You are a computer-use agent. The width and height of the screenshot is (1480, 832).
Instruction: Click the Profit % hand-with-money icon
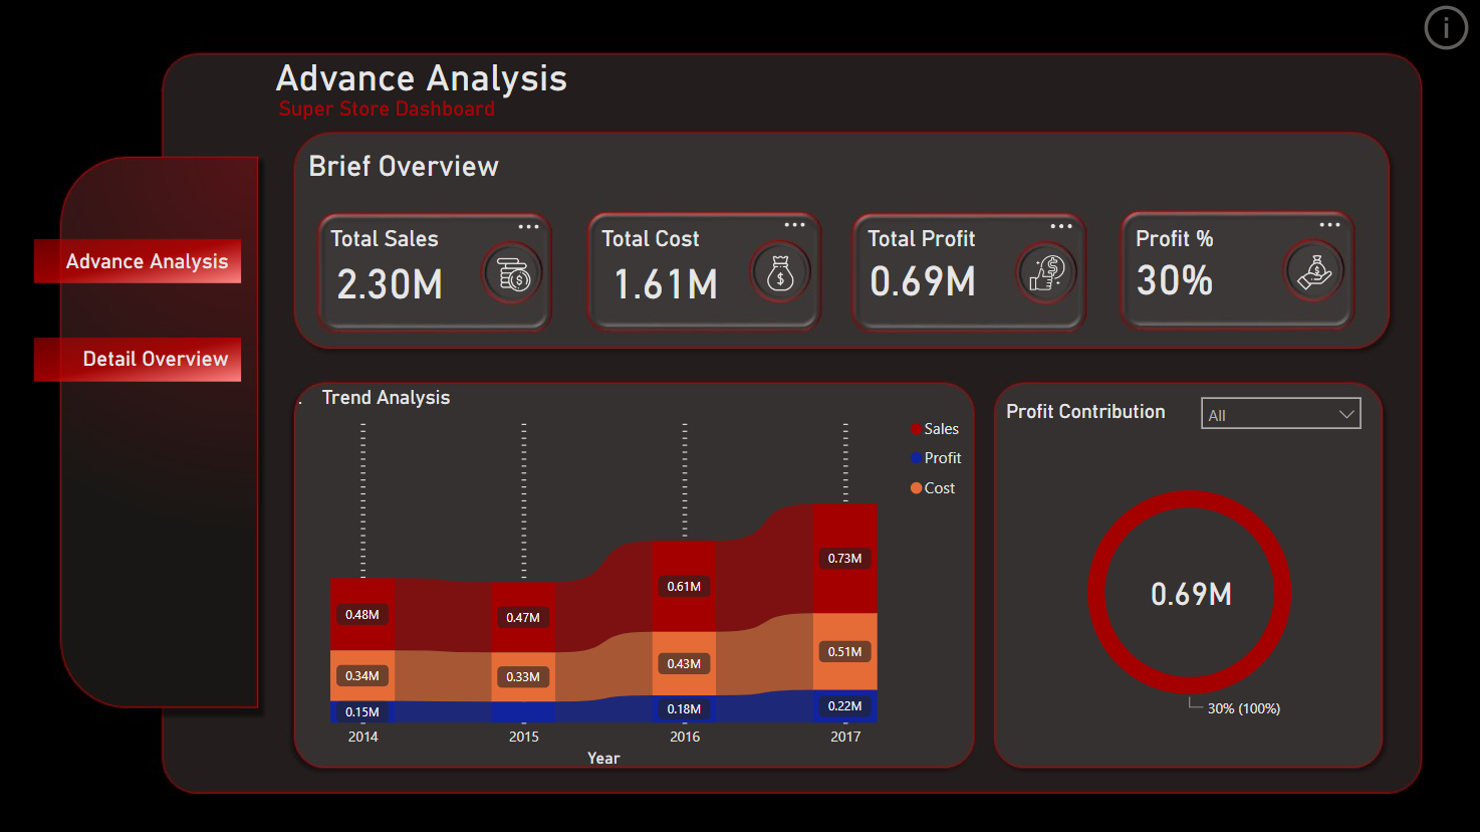pyautogui.click(x=1314, y=272)
